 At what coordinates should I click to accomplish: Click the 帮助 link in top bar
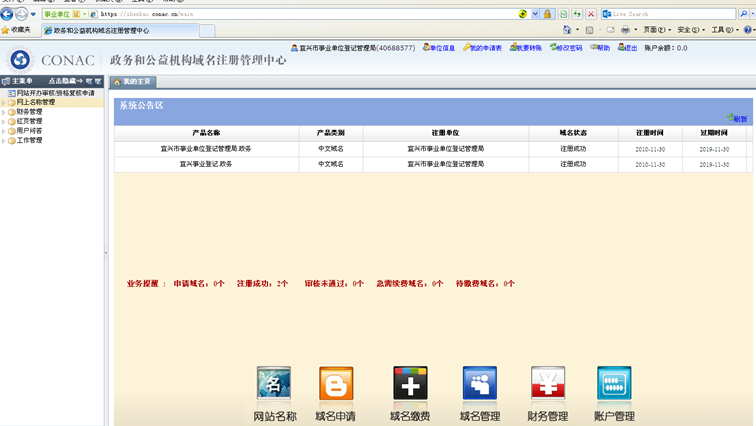click(x=600, y=48)
